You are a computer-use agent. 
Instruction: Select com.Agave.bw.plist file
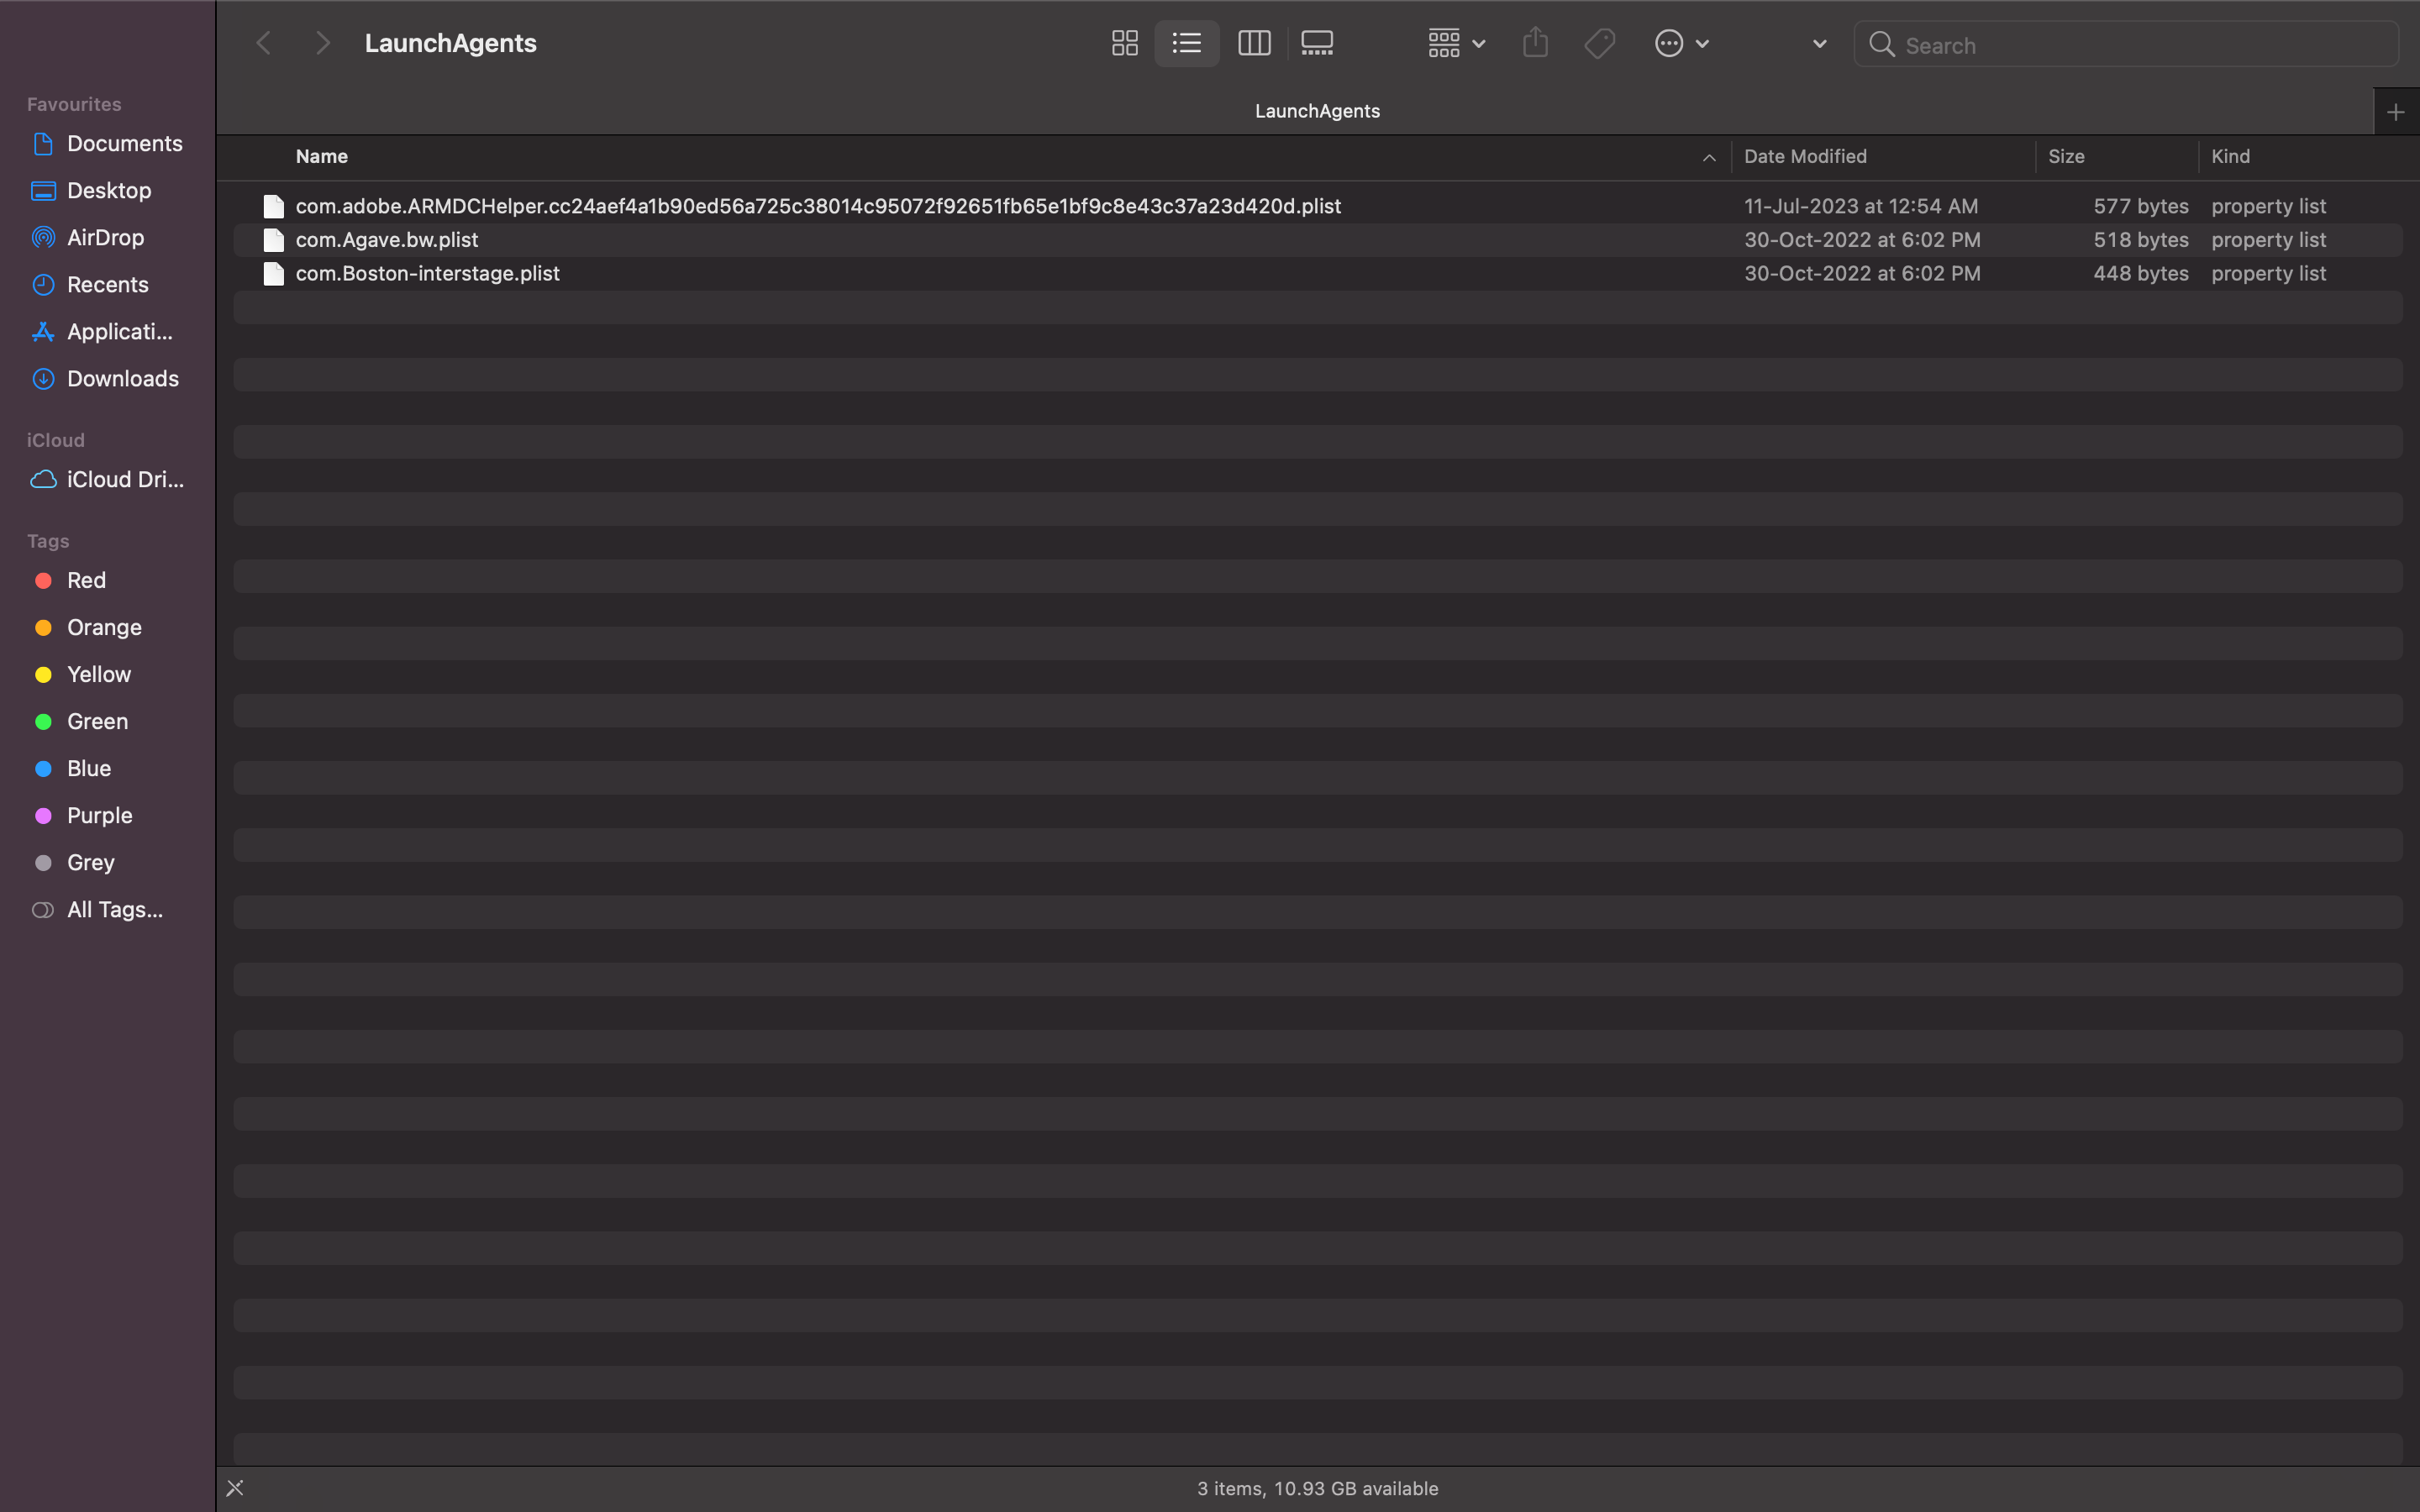387,240
